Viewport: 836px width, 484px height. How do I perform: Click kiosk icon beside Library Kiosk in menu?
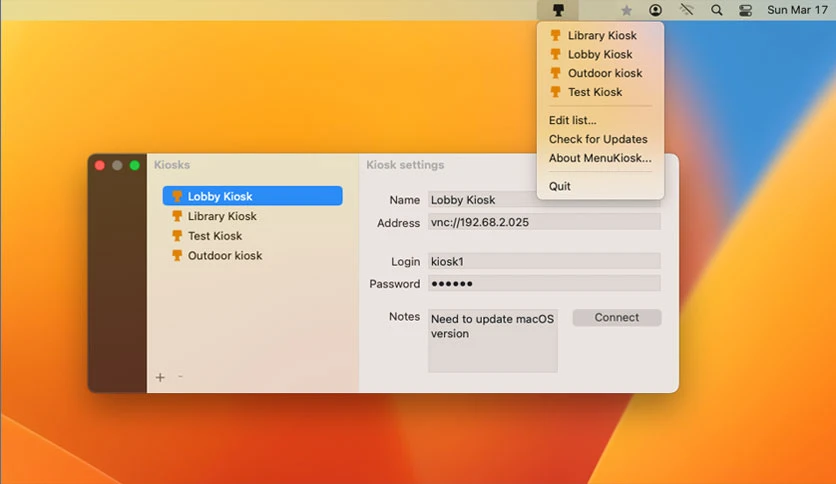click(556, 35)
